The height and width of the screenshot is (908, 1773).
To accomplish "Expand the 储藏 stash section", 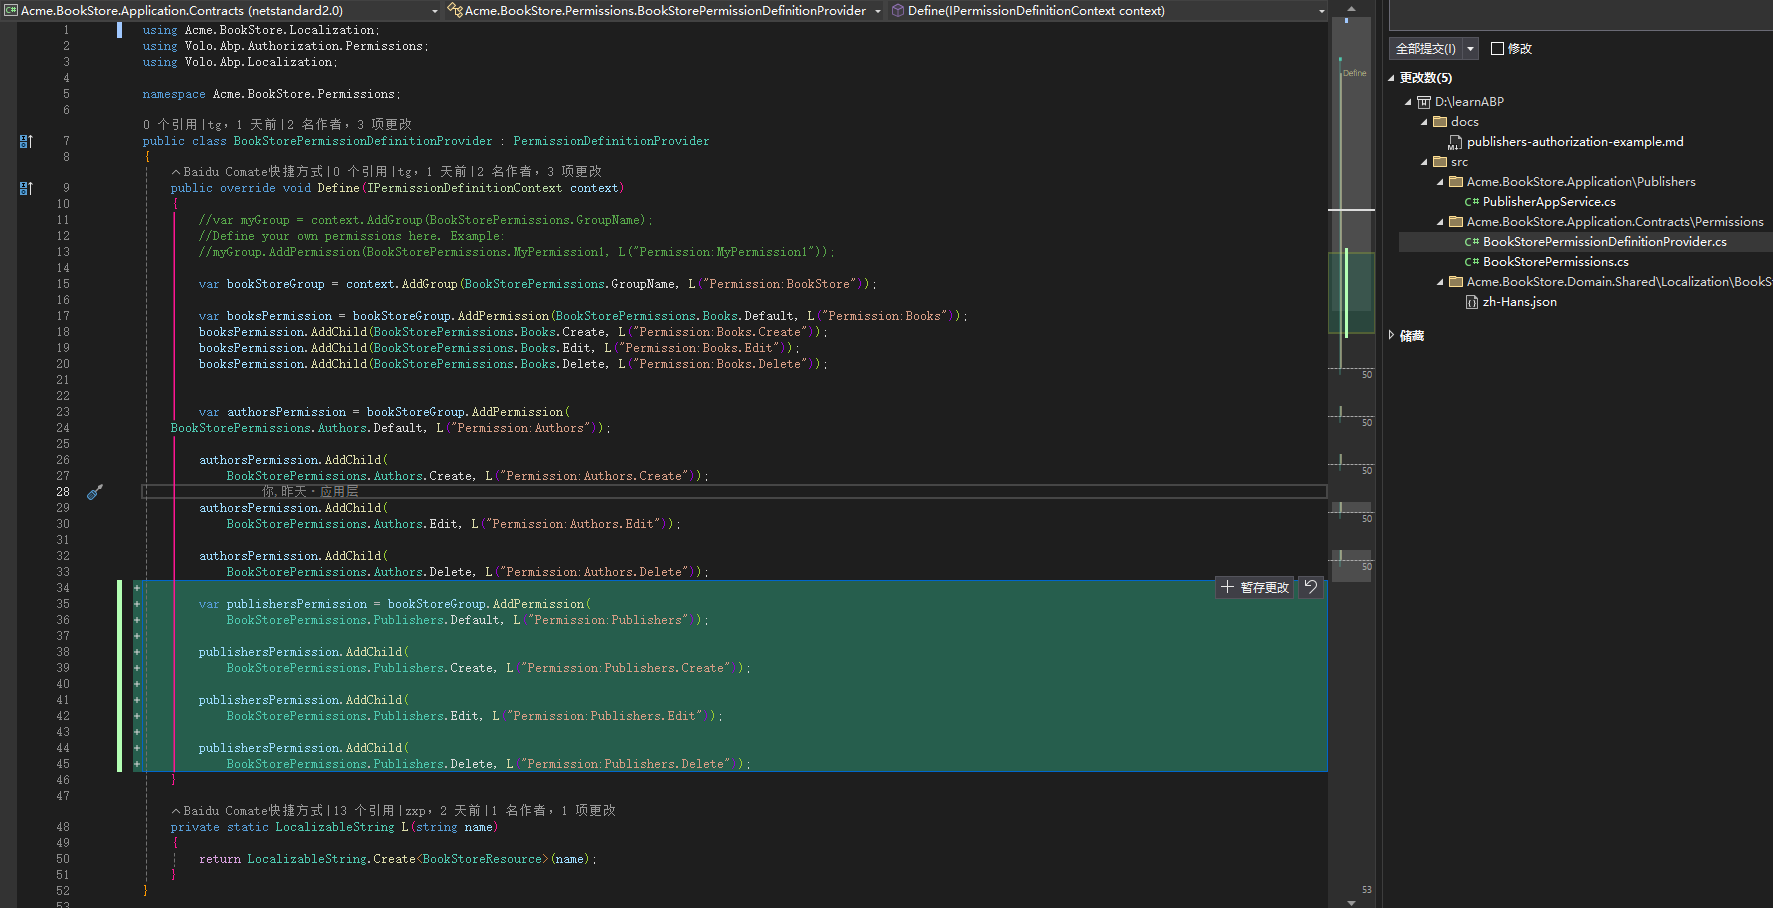I will click(x=1391, y=336).
